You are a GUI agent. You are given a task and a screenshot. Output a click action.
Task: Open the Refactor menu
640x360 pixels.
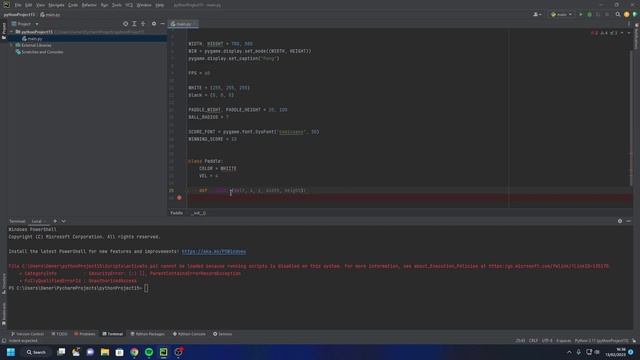[x=89, y=5]
